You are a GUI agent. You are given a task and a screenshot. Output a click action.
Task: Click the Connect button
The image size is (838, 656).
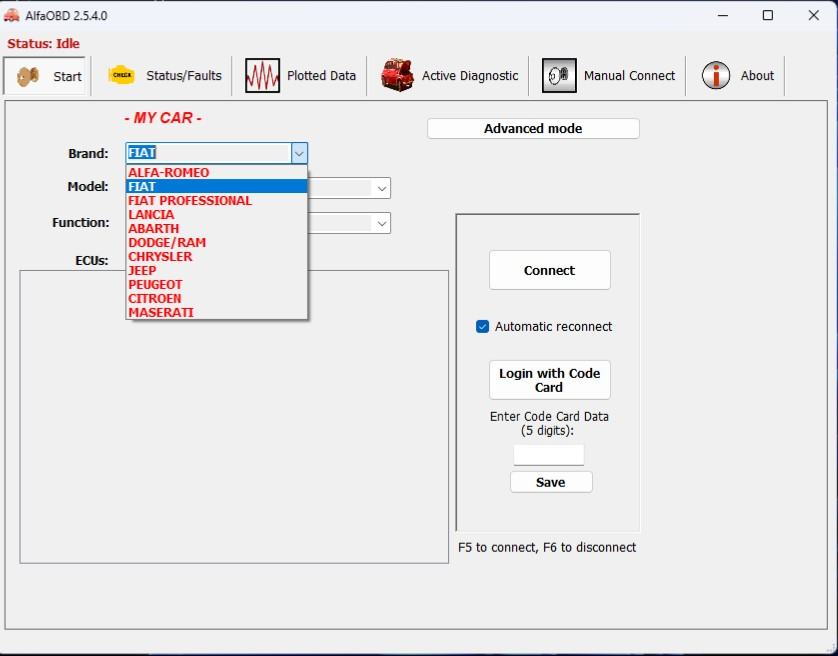pos(549,271)
